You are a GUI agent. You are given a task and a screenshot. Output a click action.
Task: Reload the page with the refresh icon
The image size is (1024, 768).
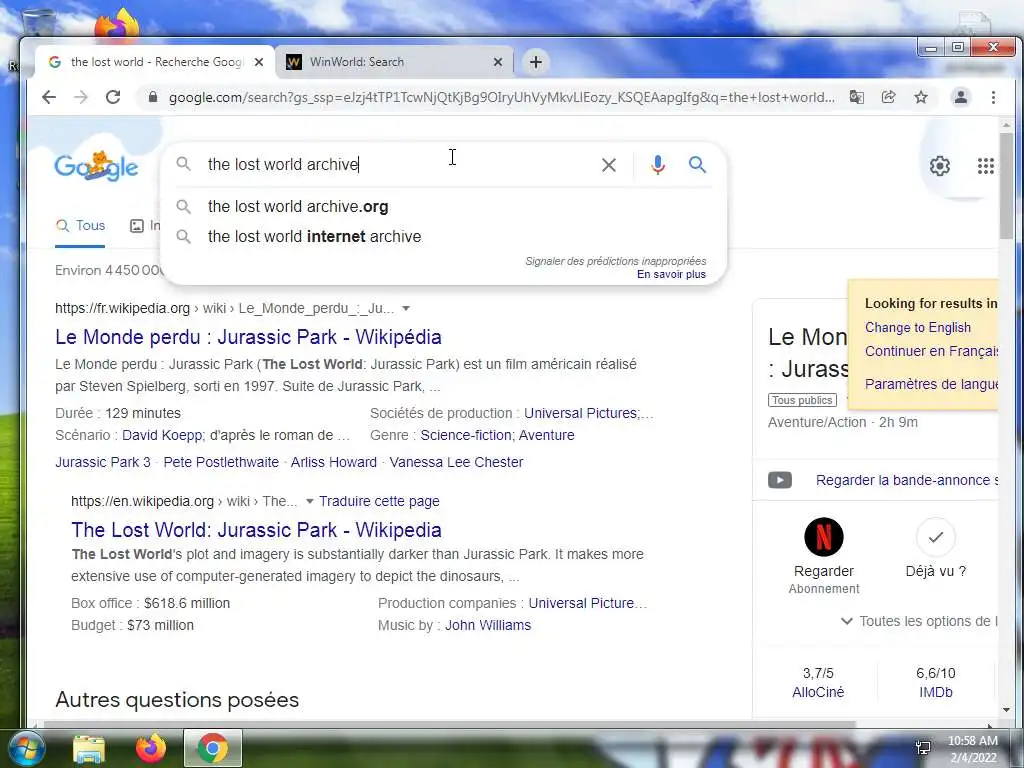[x=113, y=97]
